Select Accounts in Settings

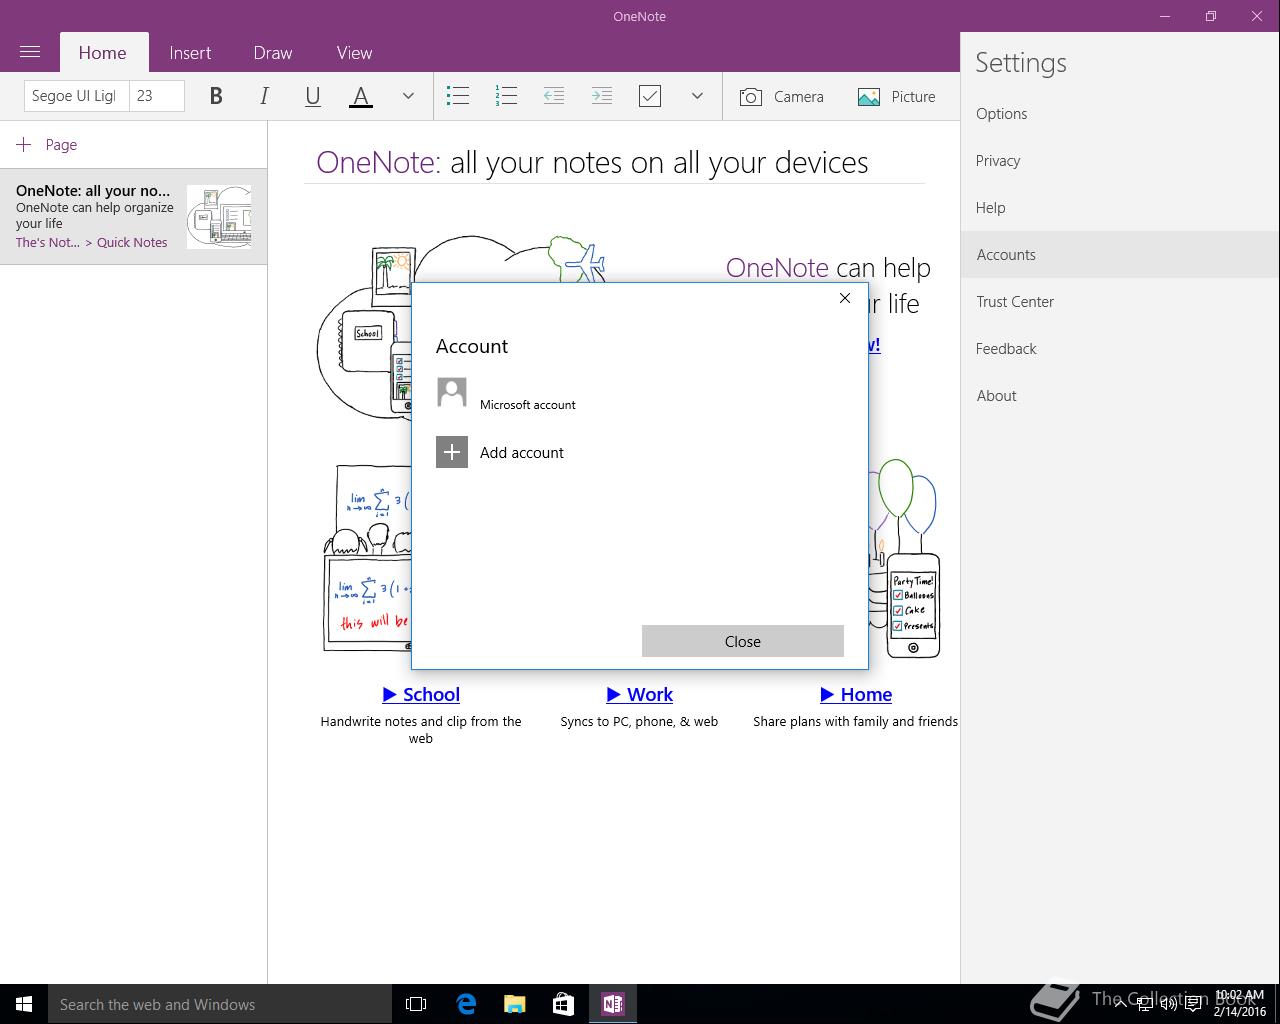pyautogui.click(x=1120, y=255)
